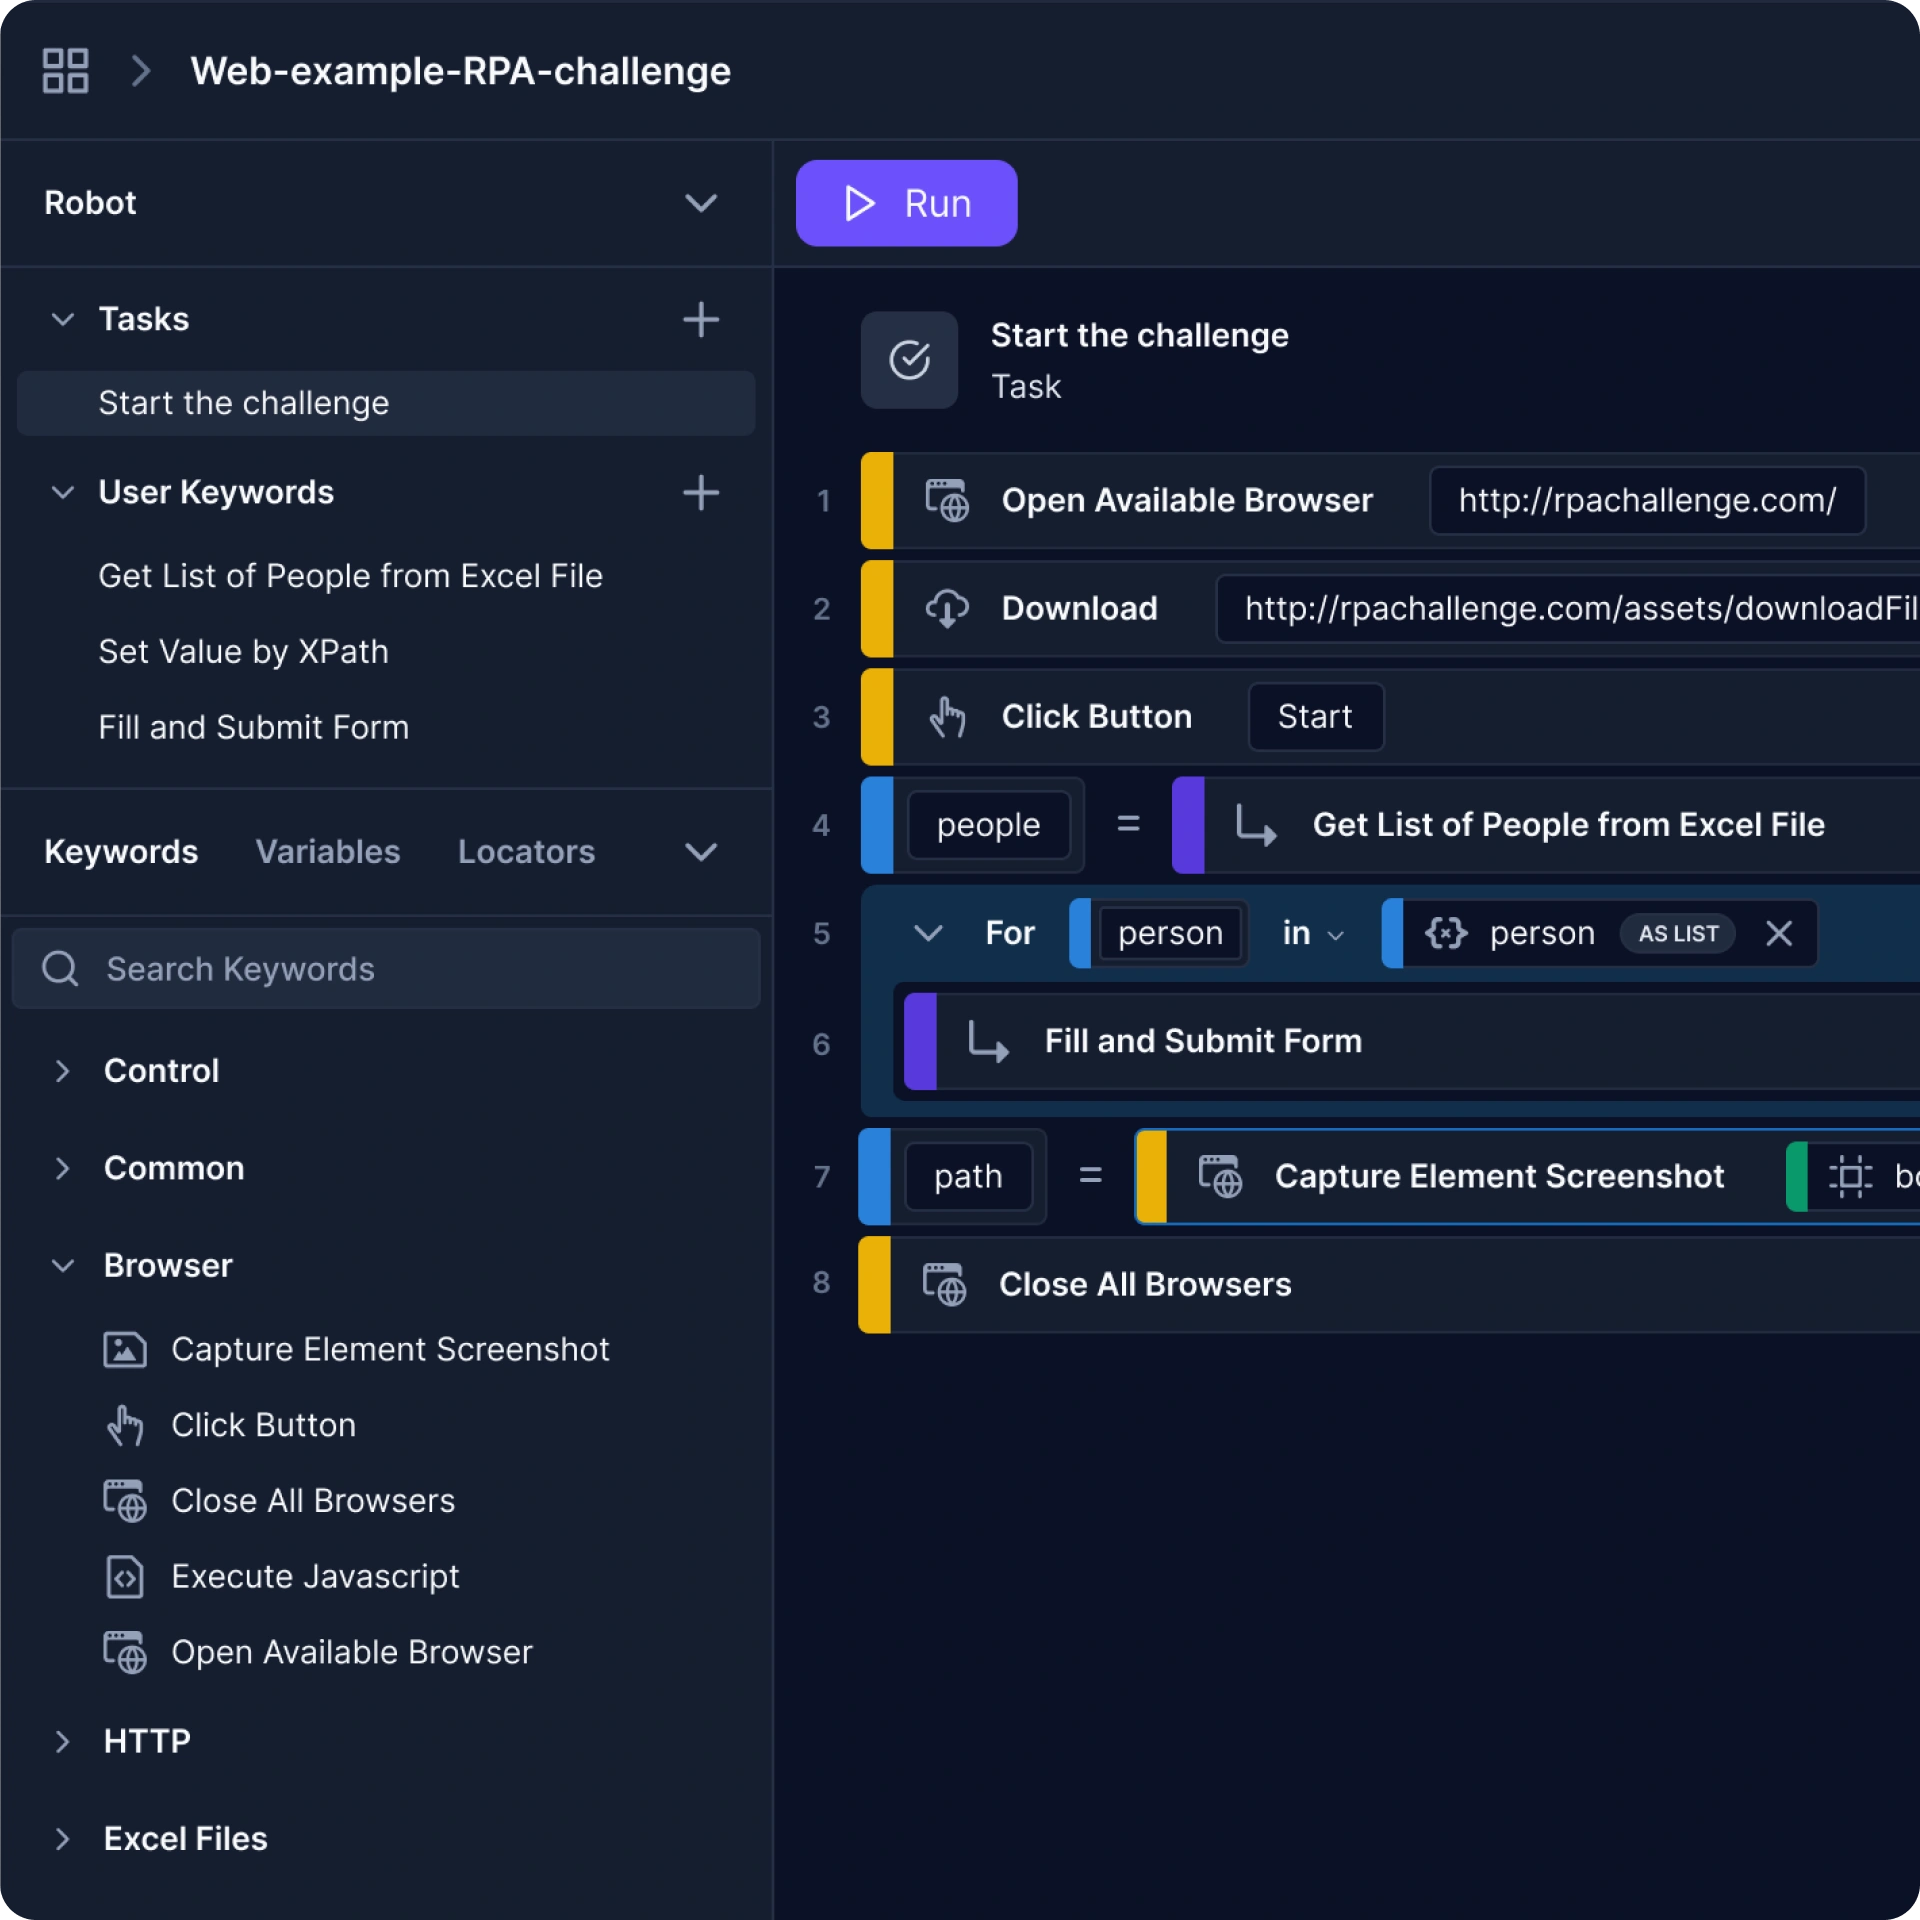
Task: Expand the Control keyword category
Action: click(62, 1071)
